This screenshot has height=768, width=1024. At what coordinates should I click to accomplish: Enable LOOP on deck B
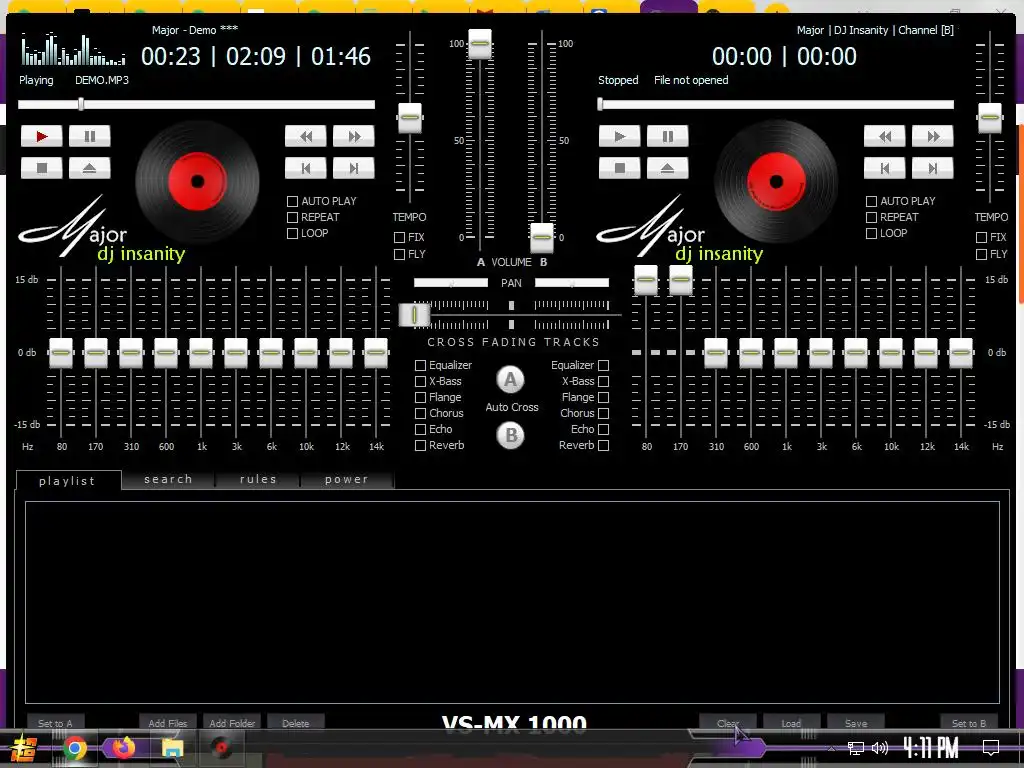(x=871, y=233)
